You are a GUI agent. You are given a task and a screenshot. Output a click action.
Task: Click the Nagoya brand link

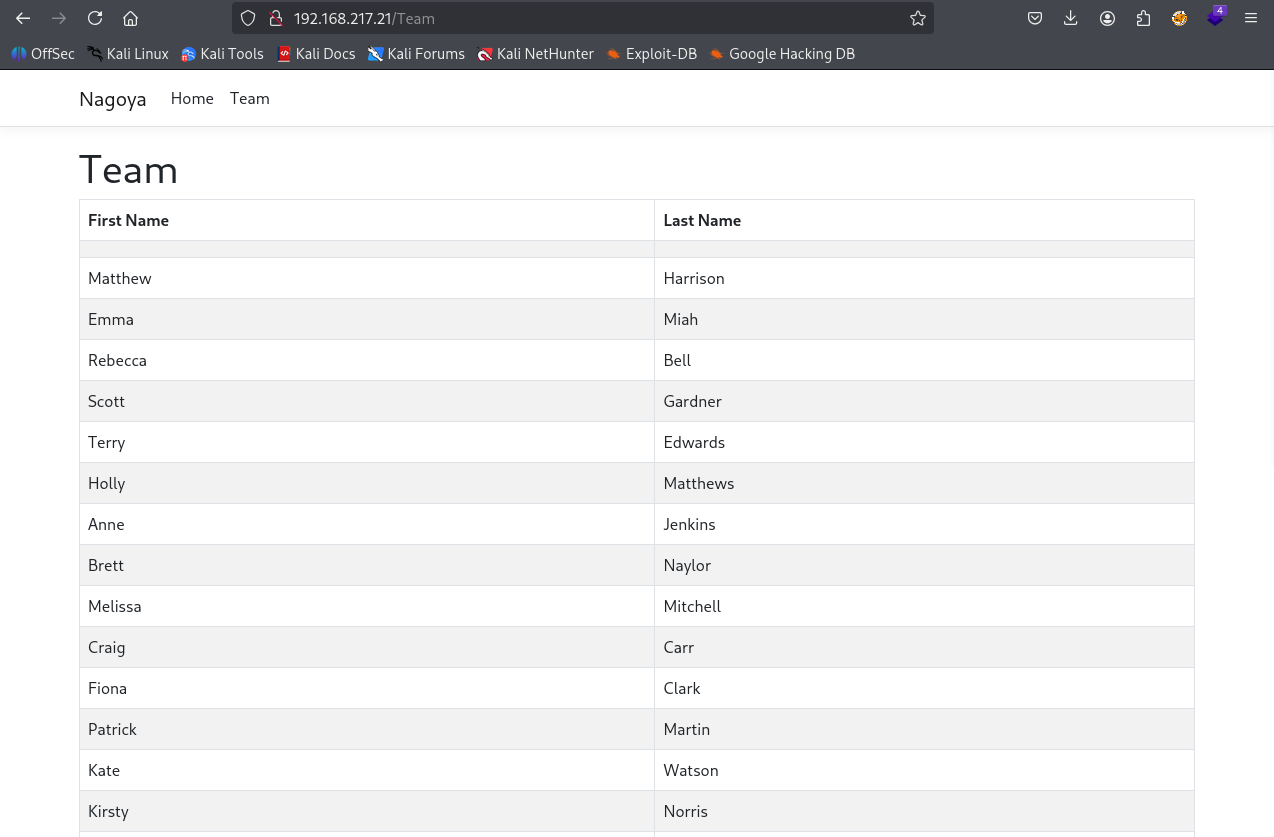[x=113, y=99]
